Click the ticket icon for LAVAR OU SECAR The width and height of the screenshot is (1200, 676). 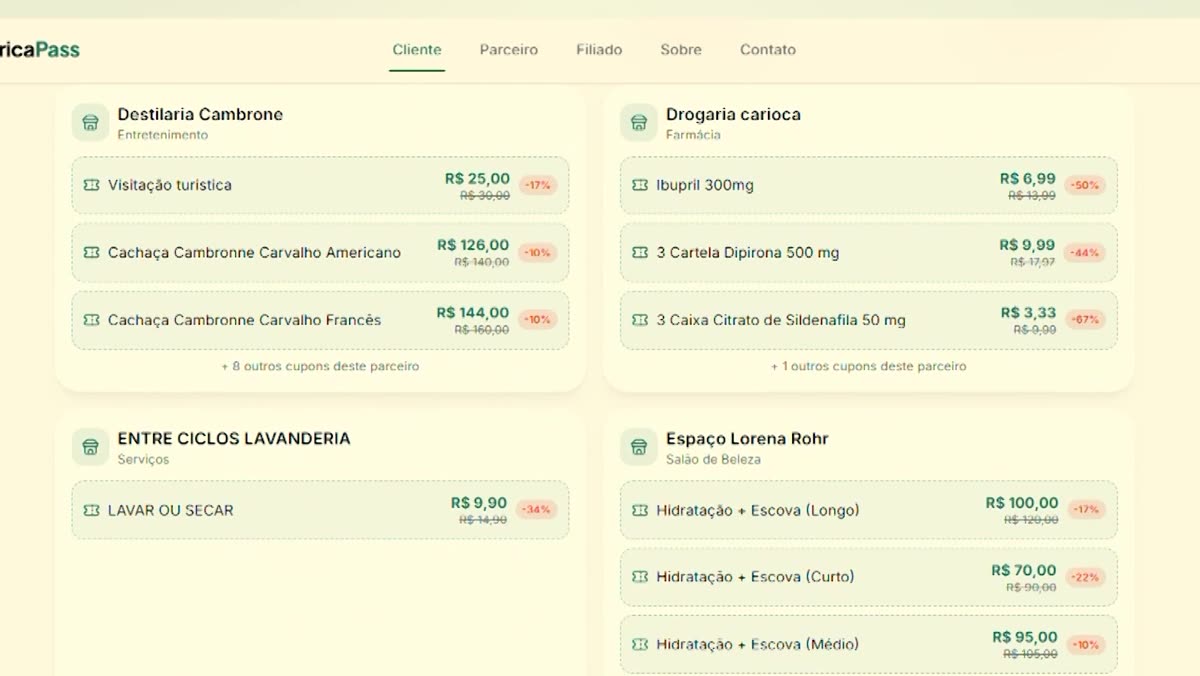pyautogui.click(x=92, y=510)
